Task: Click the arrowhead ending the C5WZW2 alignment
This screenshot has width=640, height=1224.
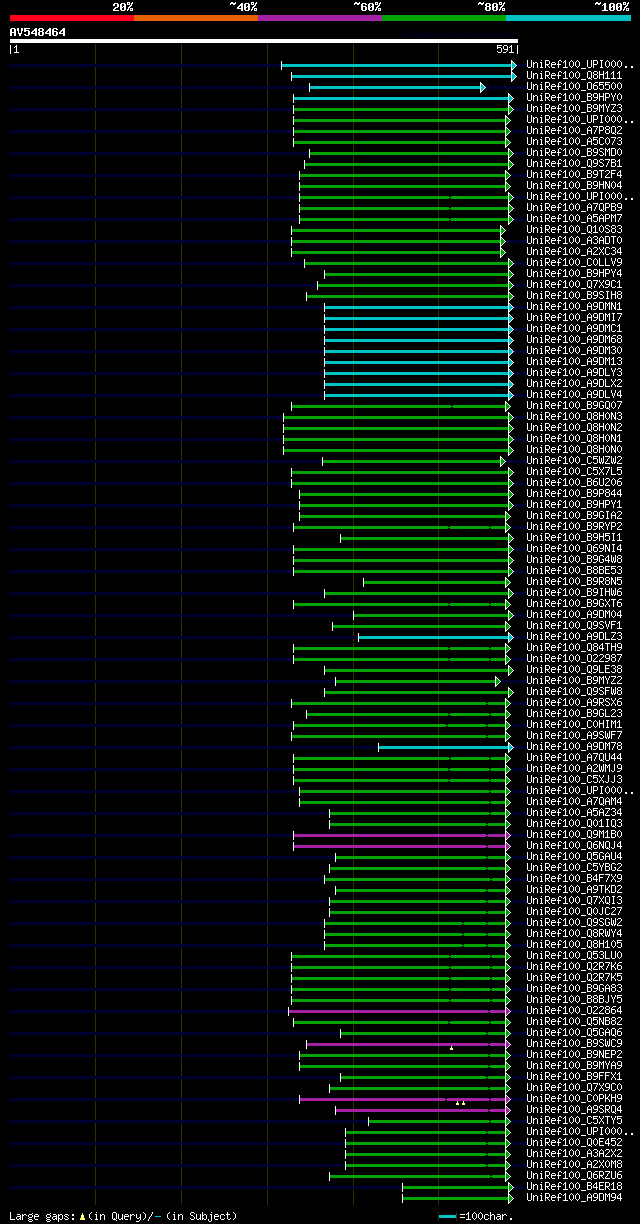Action: [503, 461]
